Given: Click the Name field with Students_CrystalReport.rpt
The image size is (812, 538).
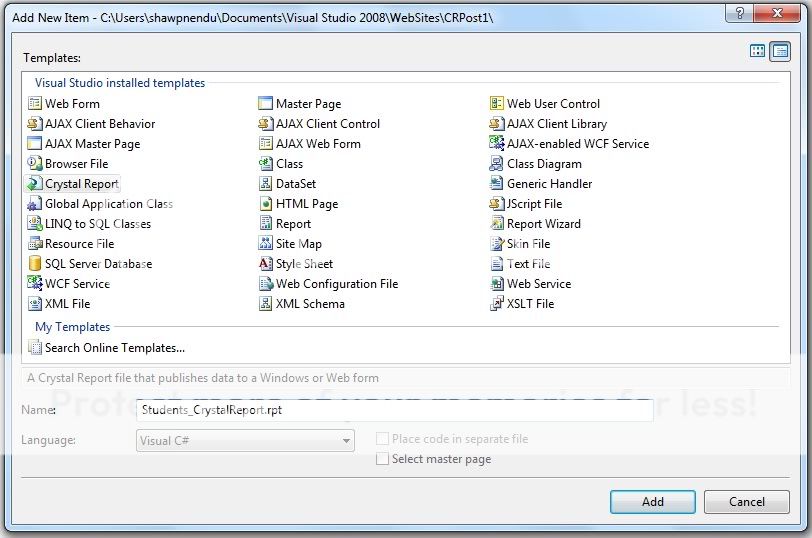Looking at the screenshot, I should pyautogui.click(x=395, y=410).
